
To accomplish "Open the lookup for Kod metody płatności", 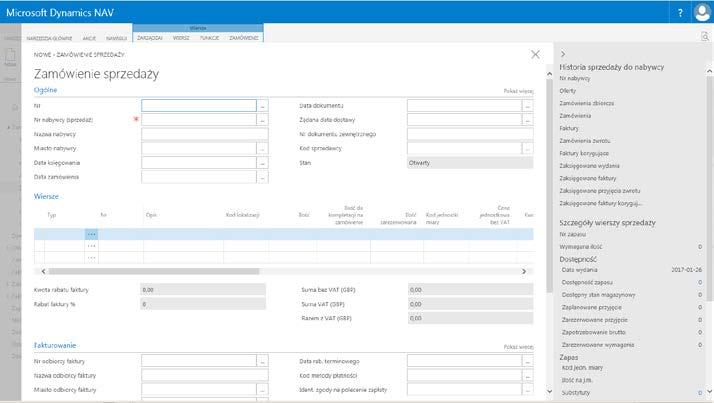I will (527, 376).
